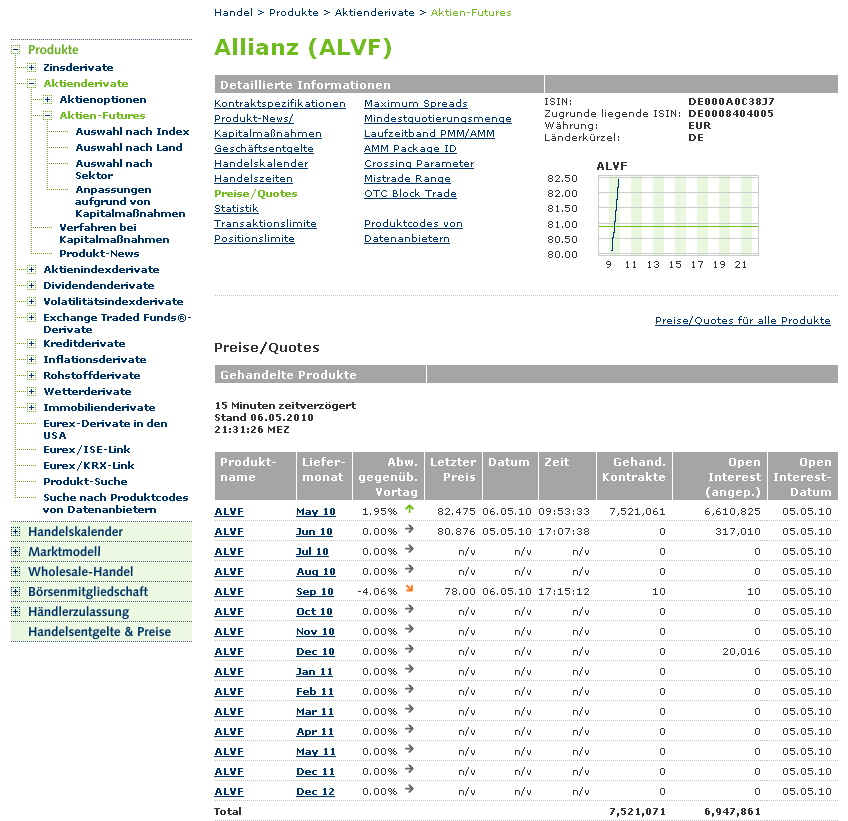Image resolution: width=848 pixels, height=821 pixels.
Task: Open the Kontraktspezifikationen link
Action: [280, 104]
